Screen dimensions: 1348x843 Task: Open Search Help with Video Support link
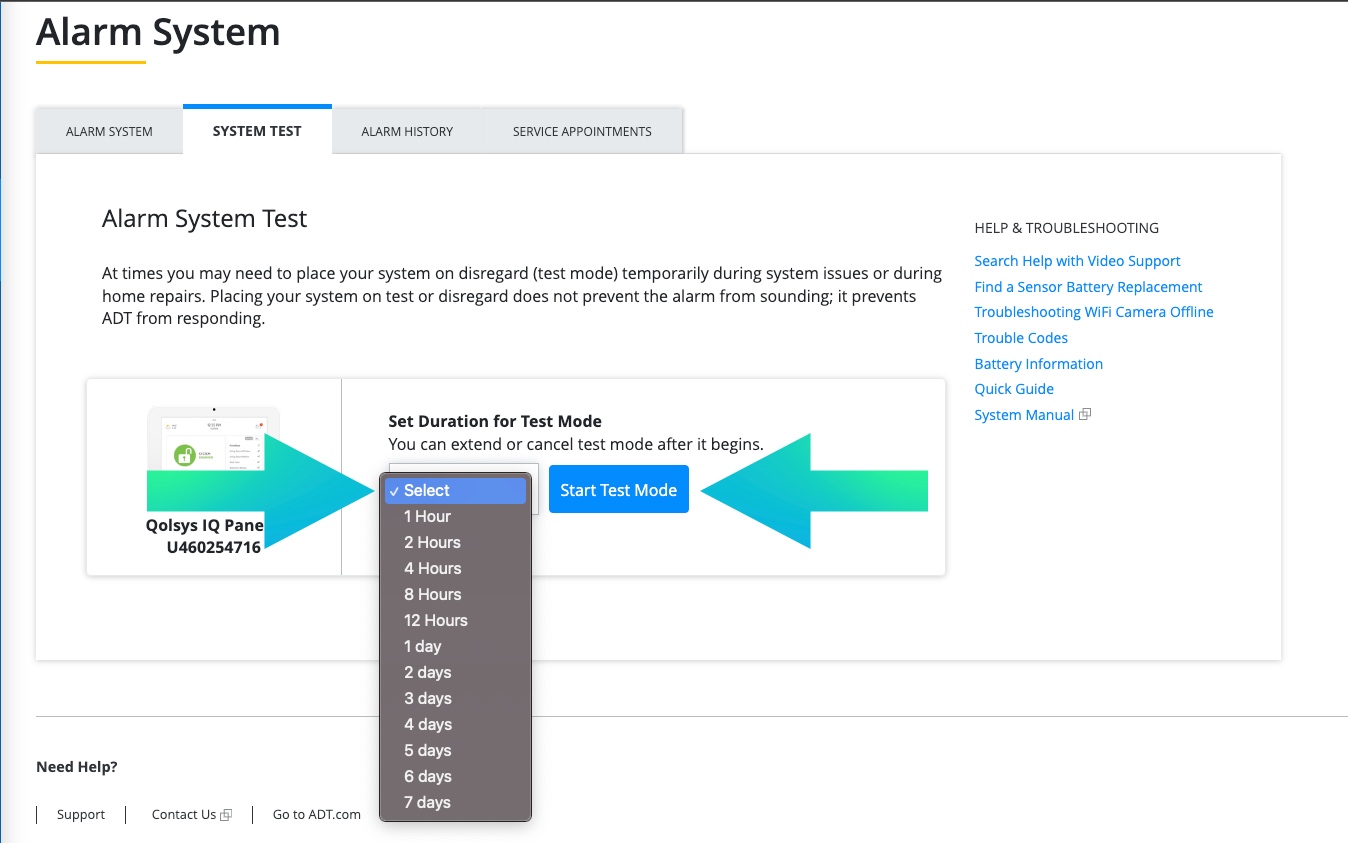pos(1077,261)
